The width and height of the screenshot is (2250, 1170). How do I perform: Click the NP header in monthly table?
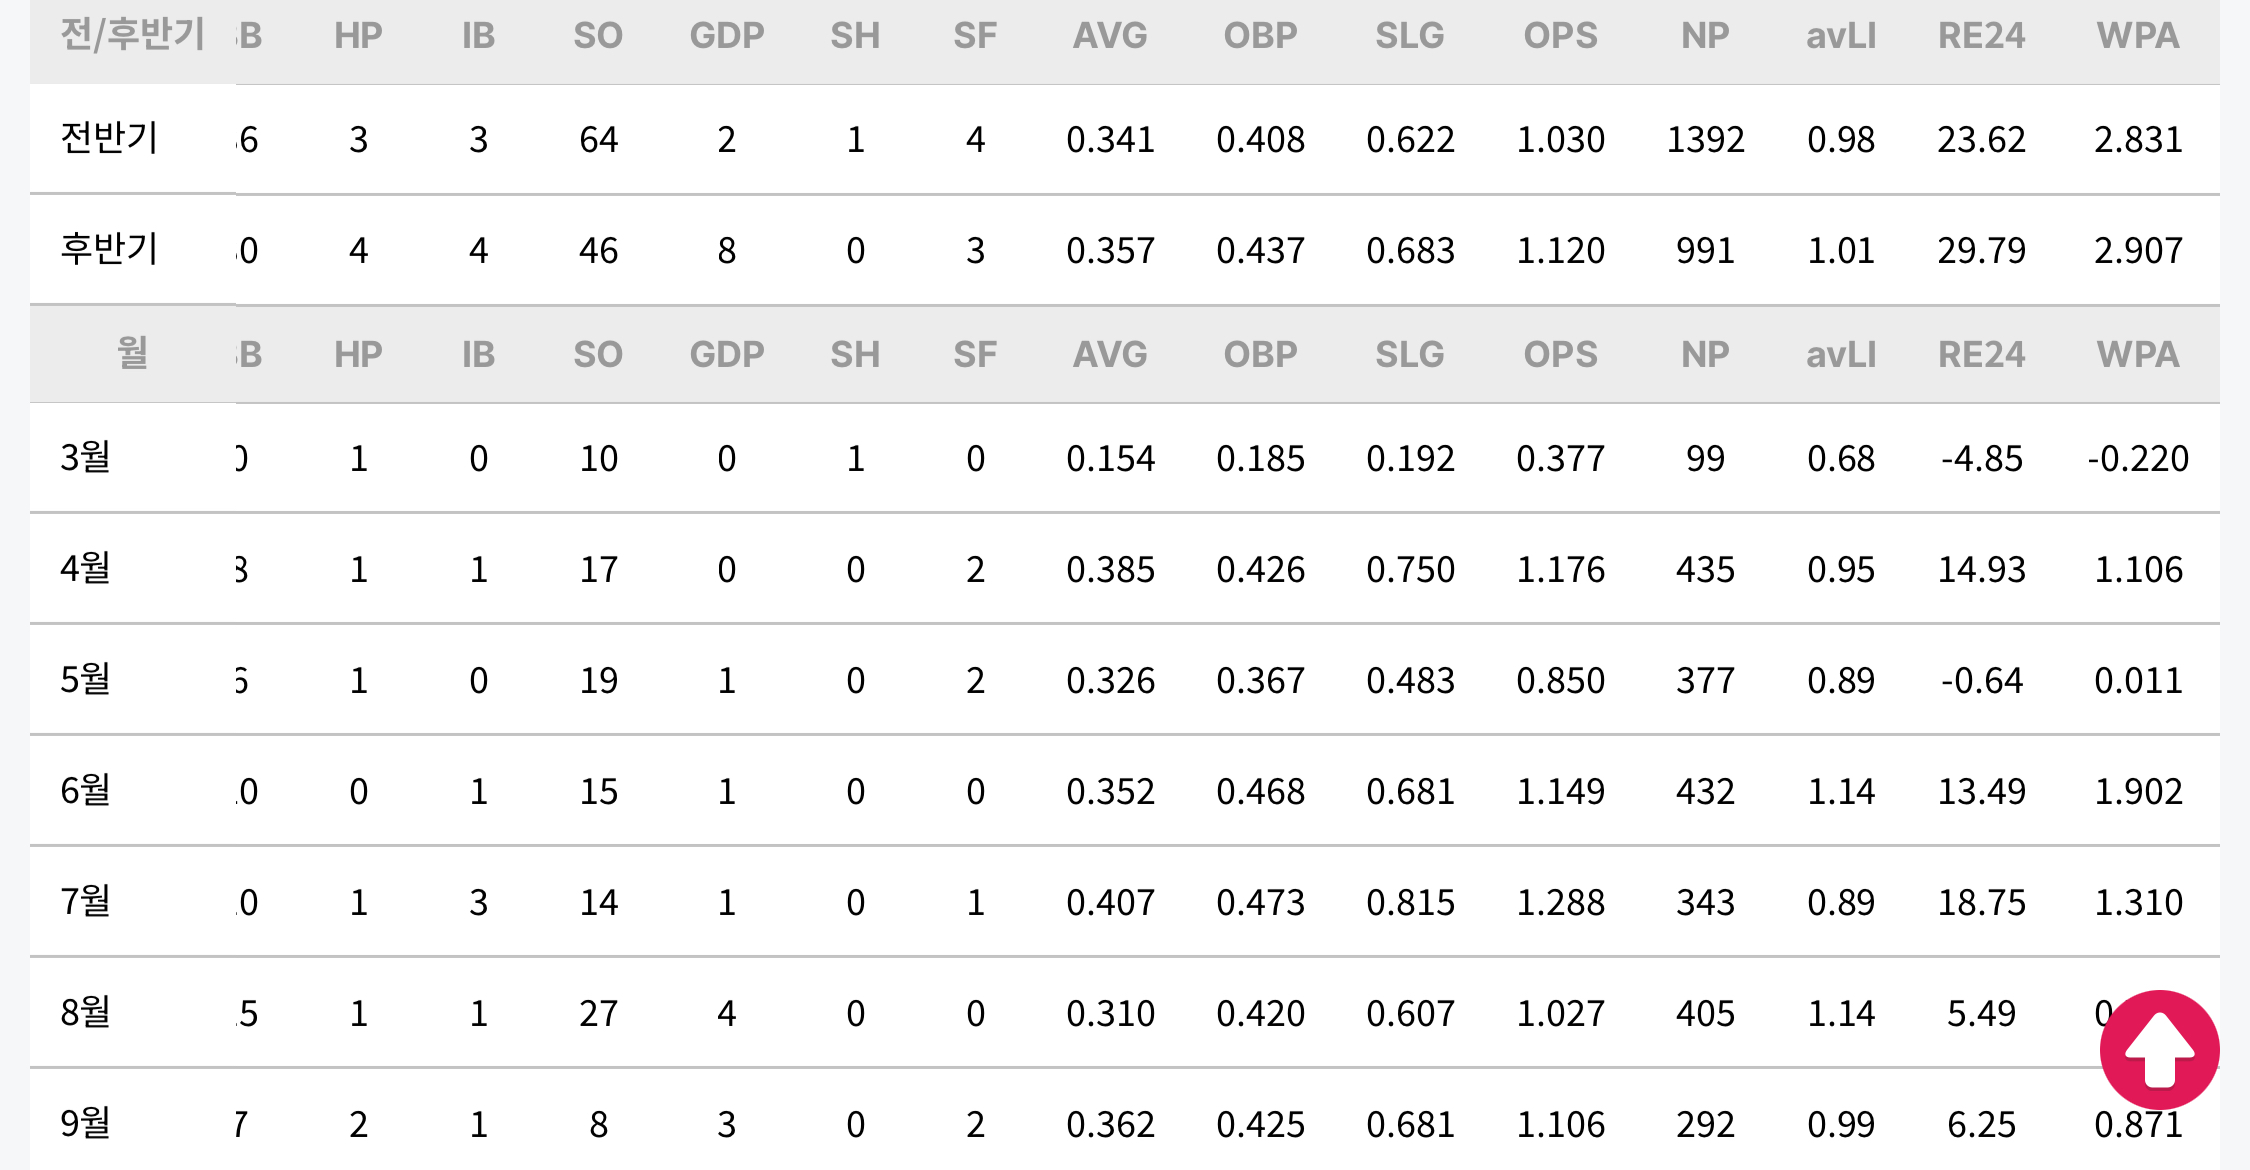[1705, 355]
